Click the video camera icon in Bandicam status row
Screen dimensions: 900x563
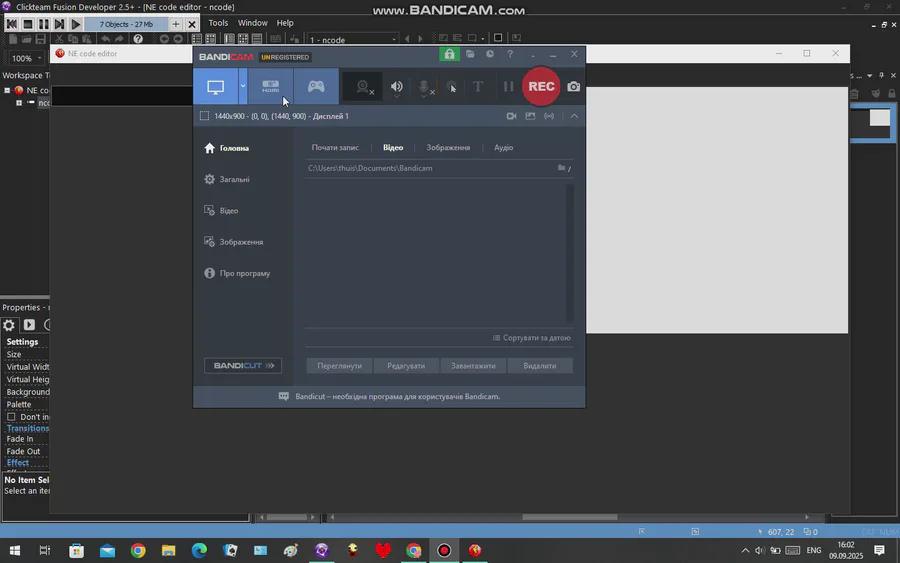(x=511, y=116)
